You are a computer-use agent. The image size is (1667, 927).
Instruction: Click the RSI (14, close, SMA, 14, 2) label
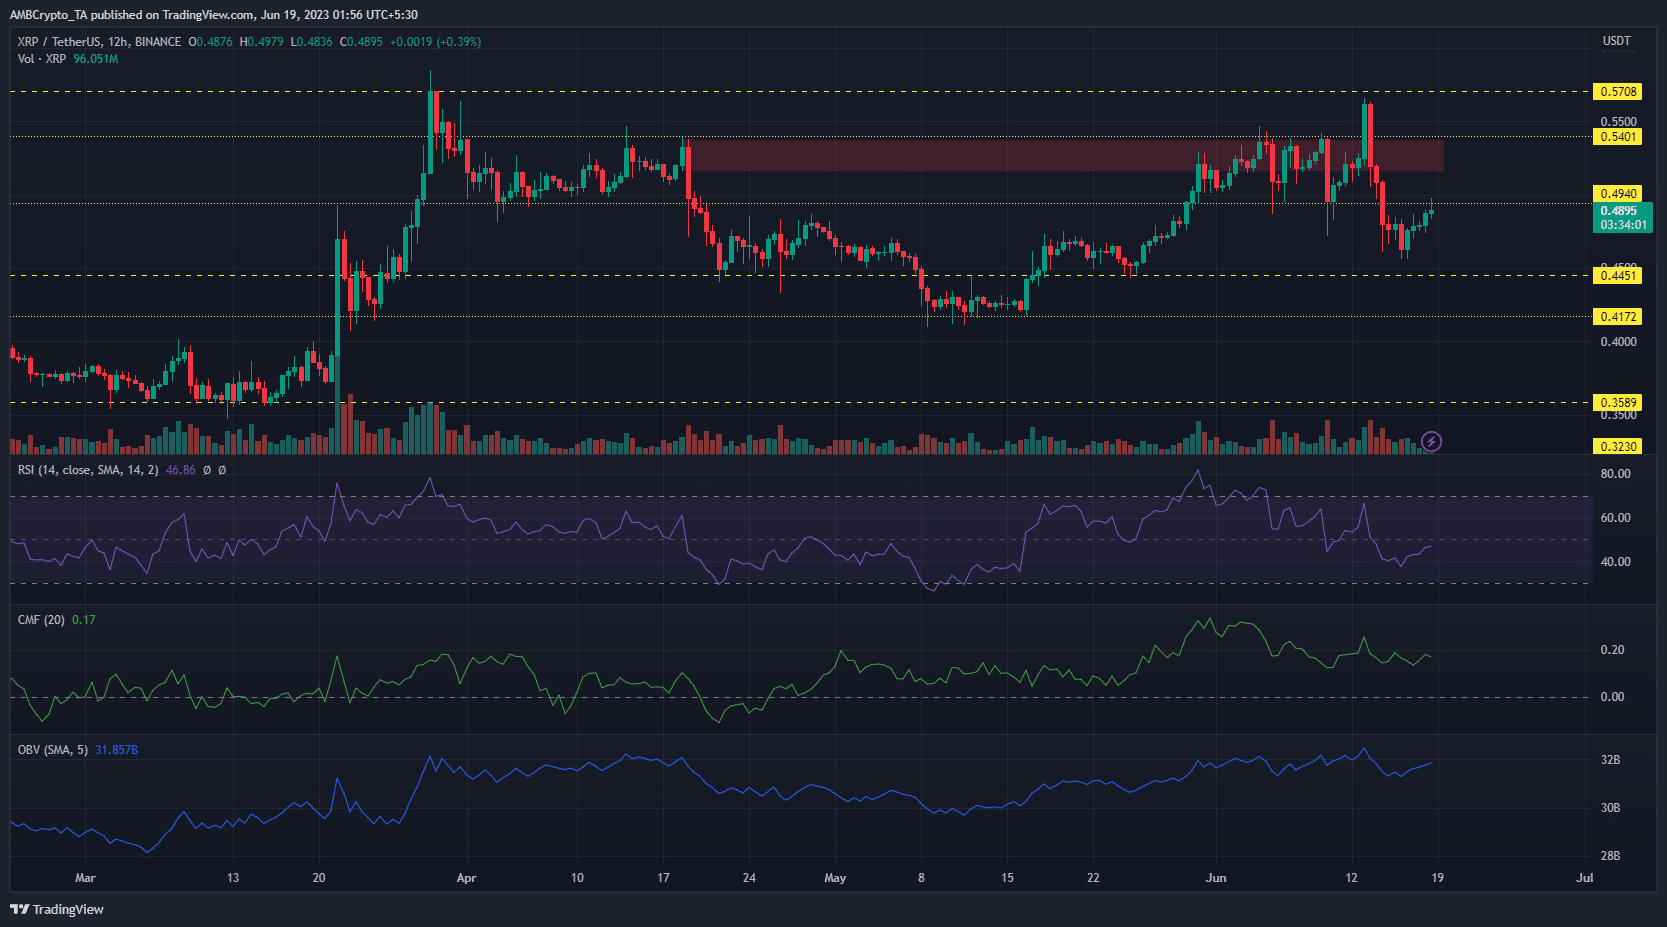coord(88,469)
